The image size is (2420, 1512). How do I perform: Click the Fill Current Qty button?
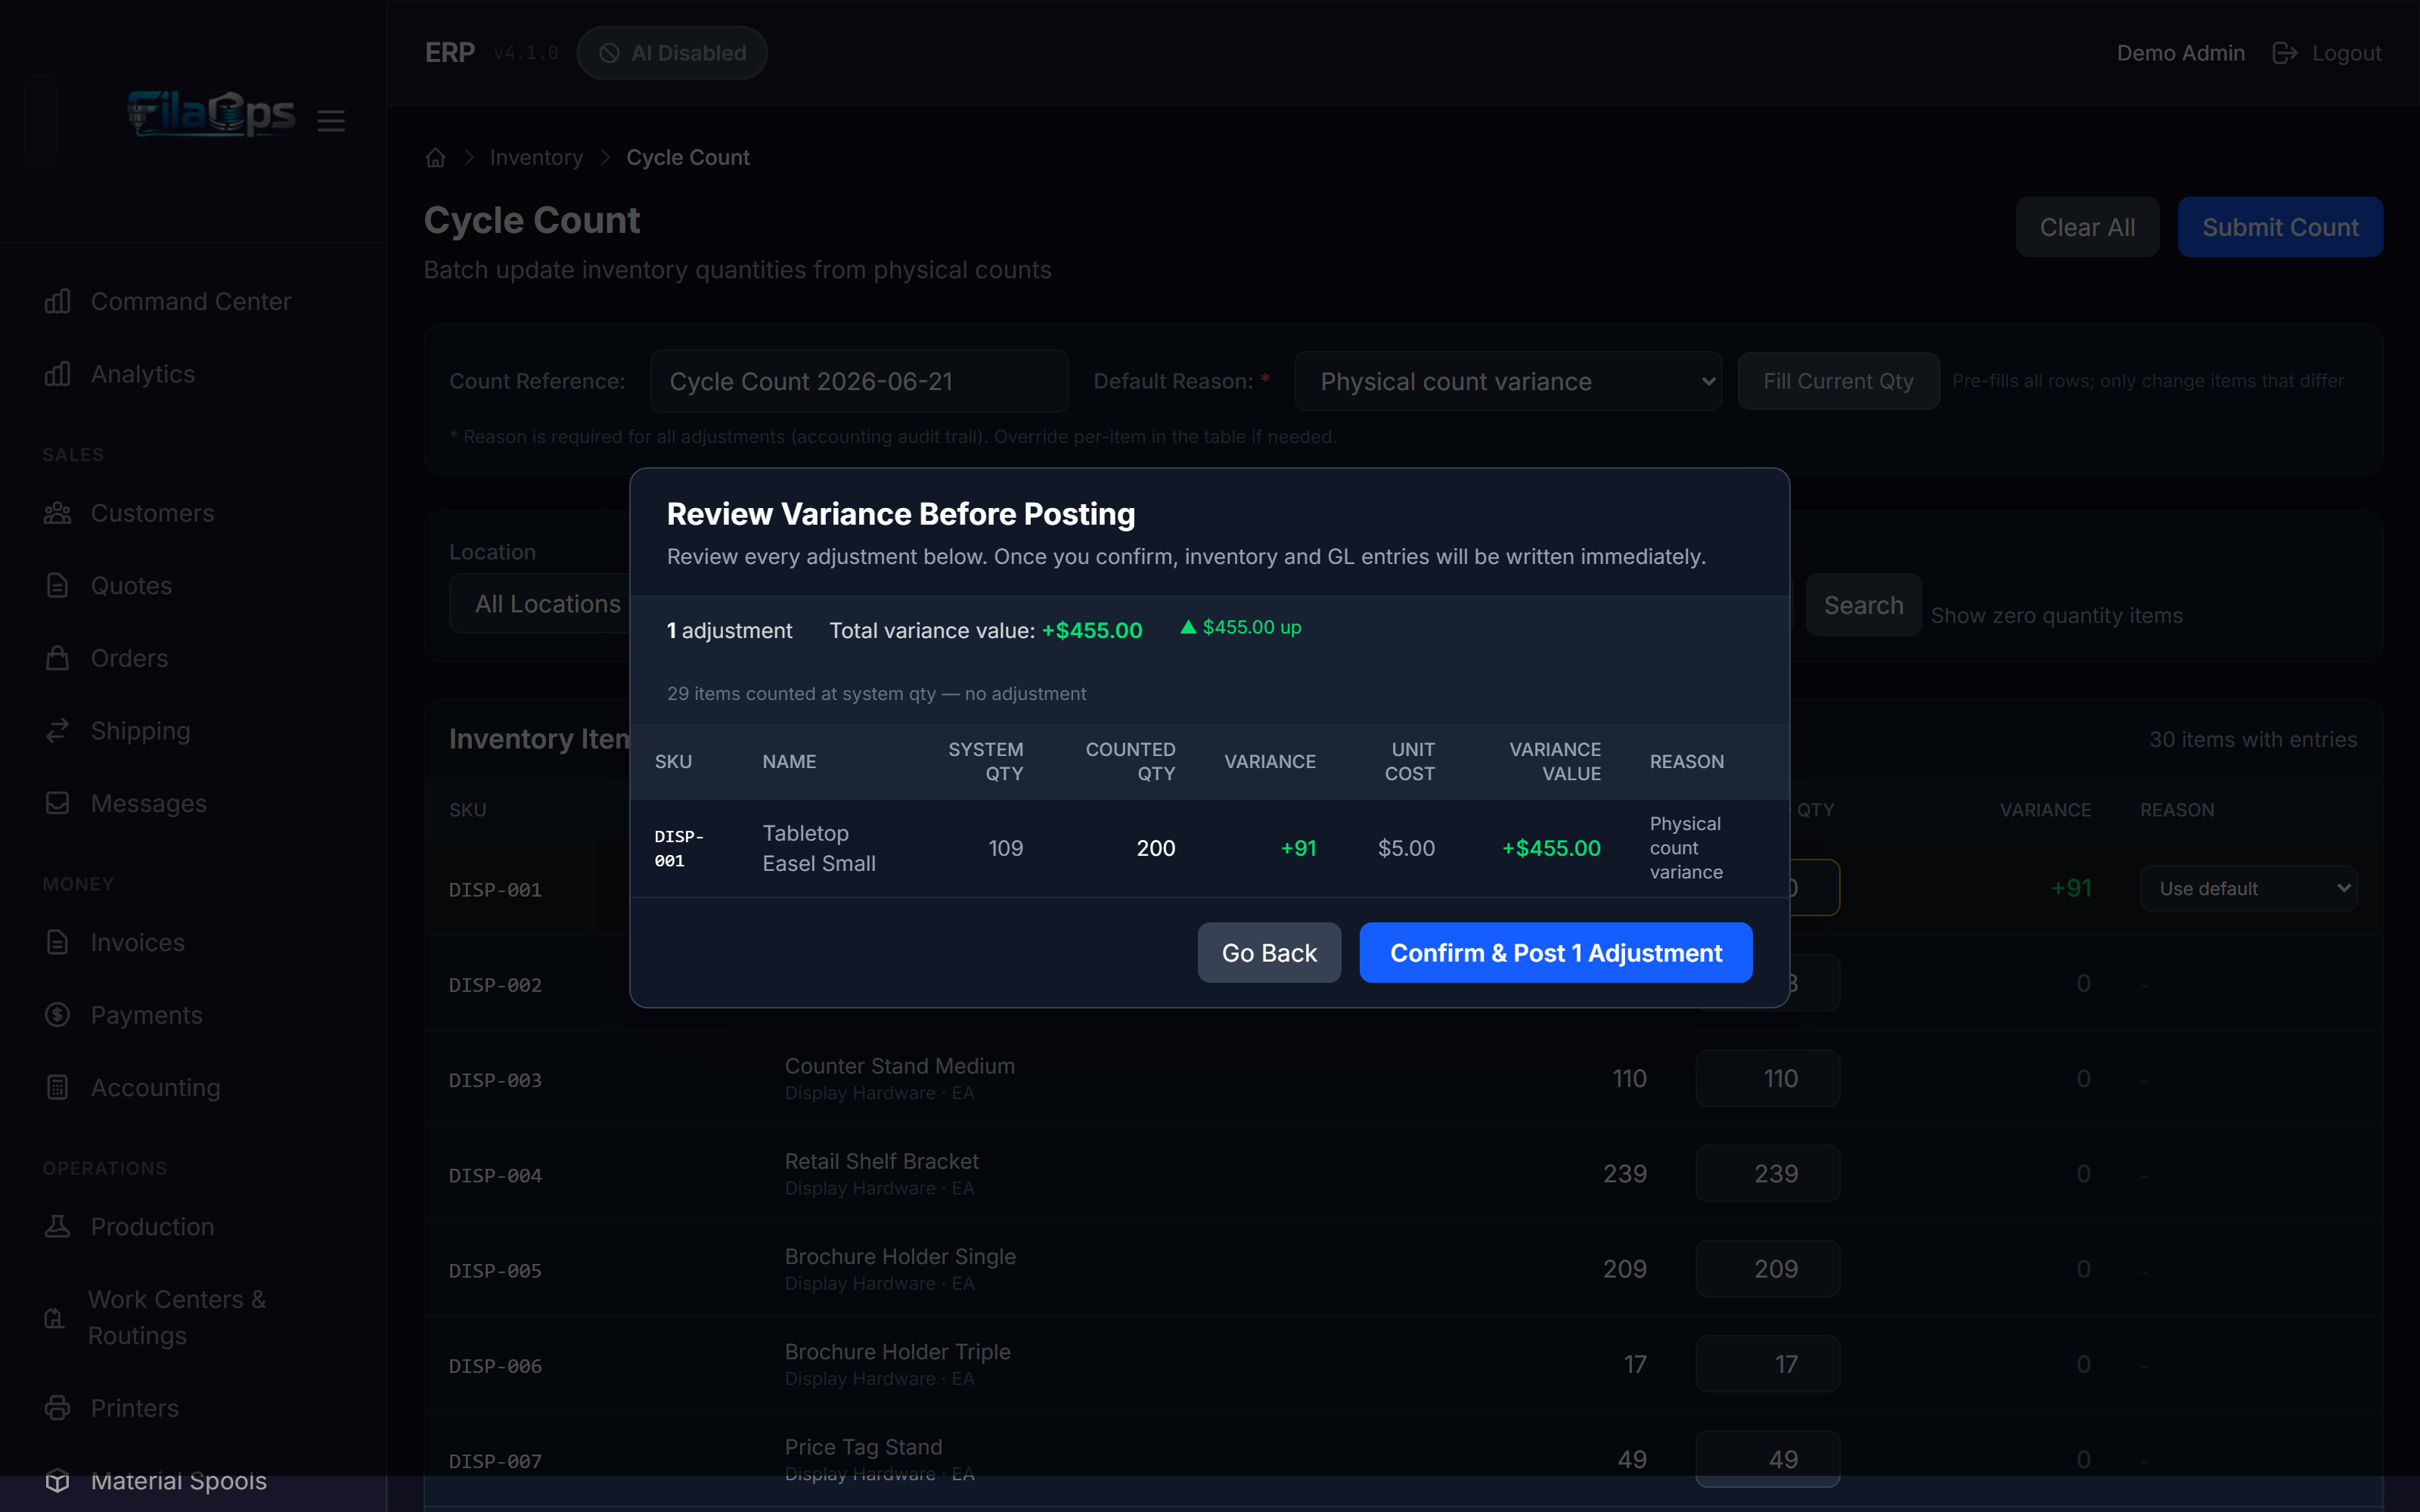[x=1838, y=381]
